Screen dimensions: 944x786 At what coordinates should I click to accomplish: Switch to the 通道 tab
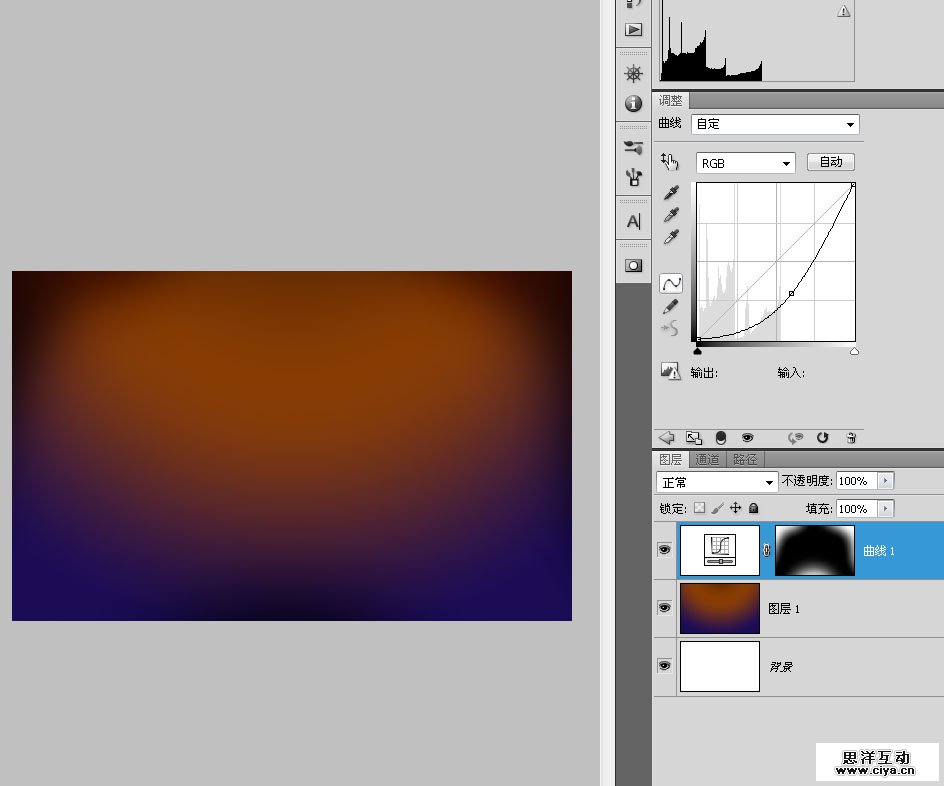point(707,460)
